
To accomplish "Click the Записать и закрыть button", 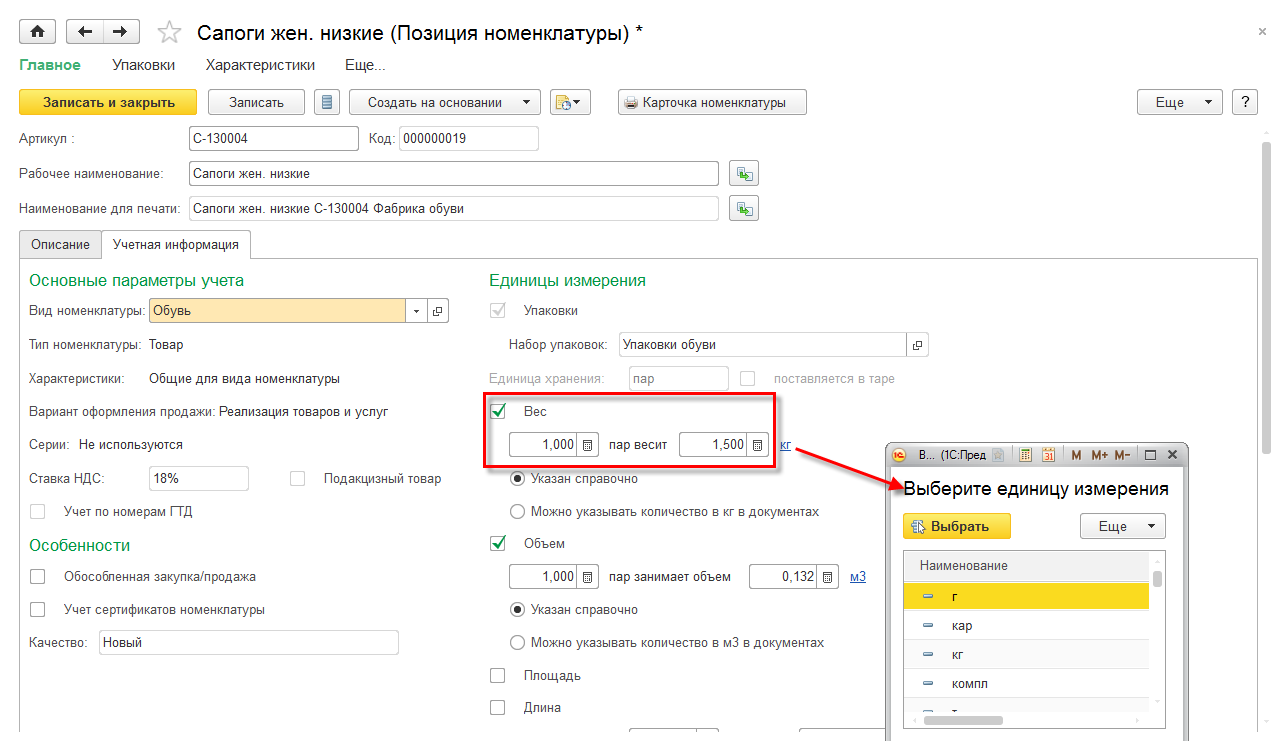I will click(109, 102).
